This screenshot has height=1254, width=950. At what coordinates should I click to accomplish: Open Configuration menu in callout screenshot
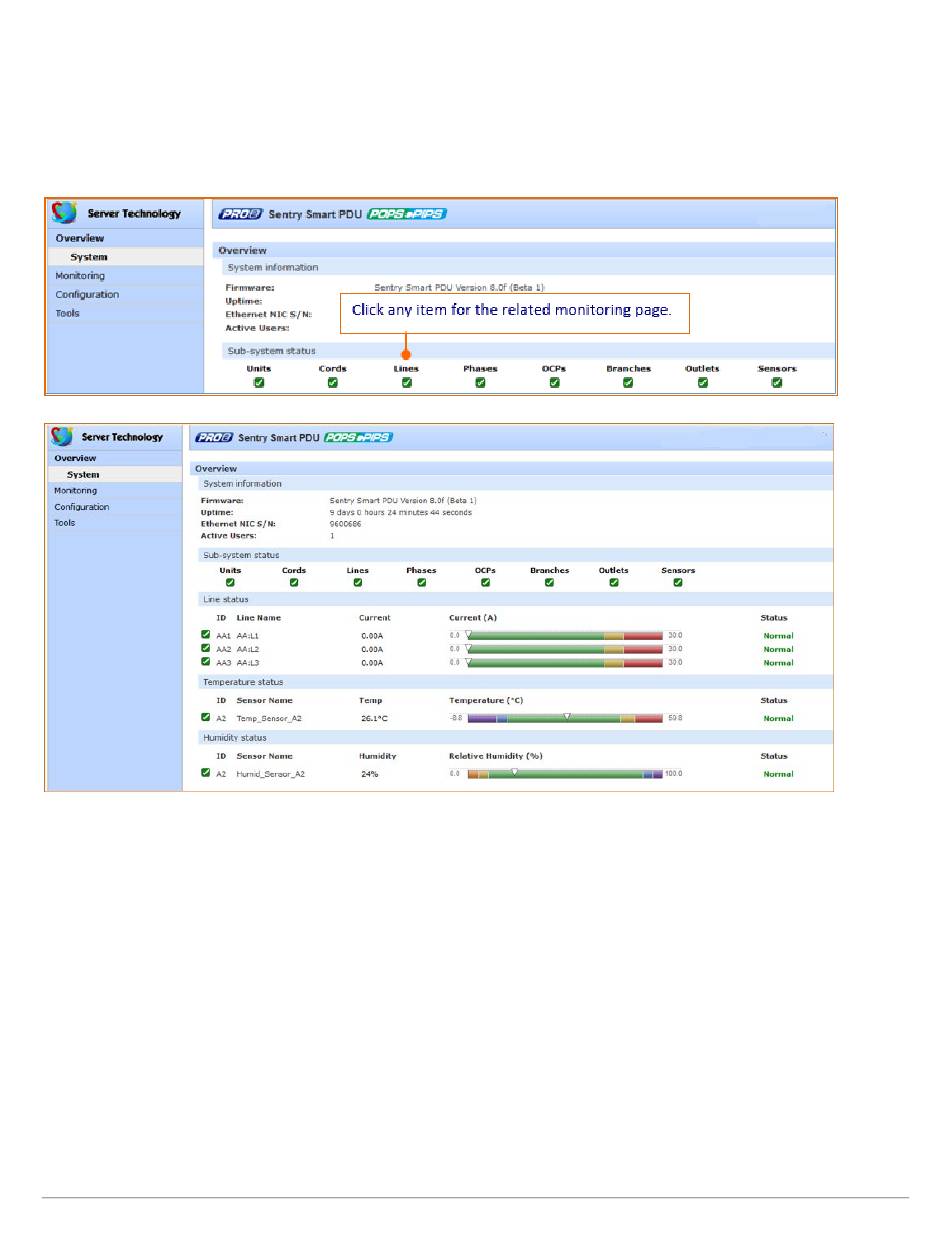tap(125, 295)
